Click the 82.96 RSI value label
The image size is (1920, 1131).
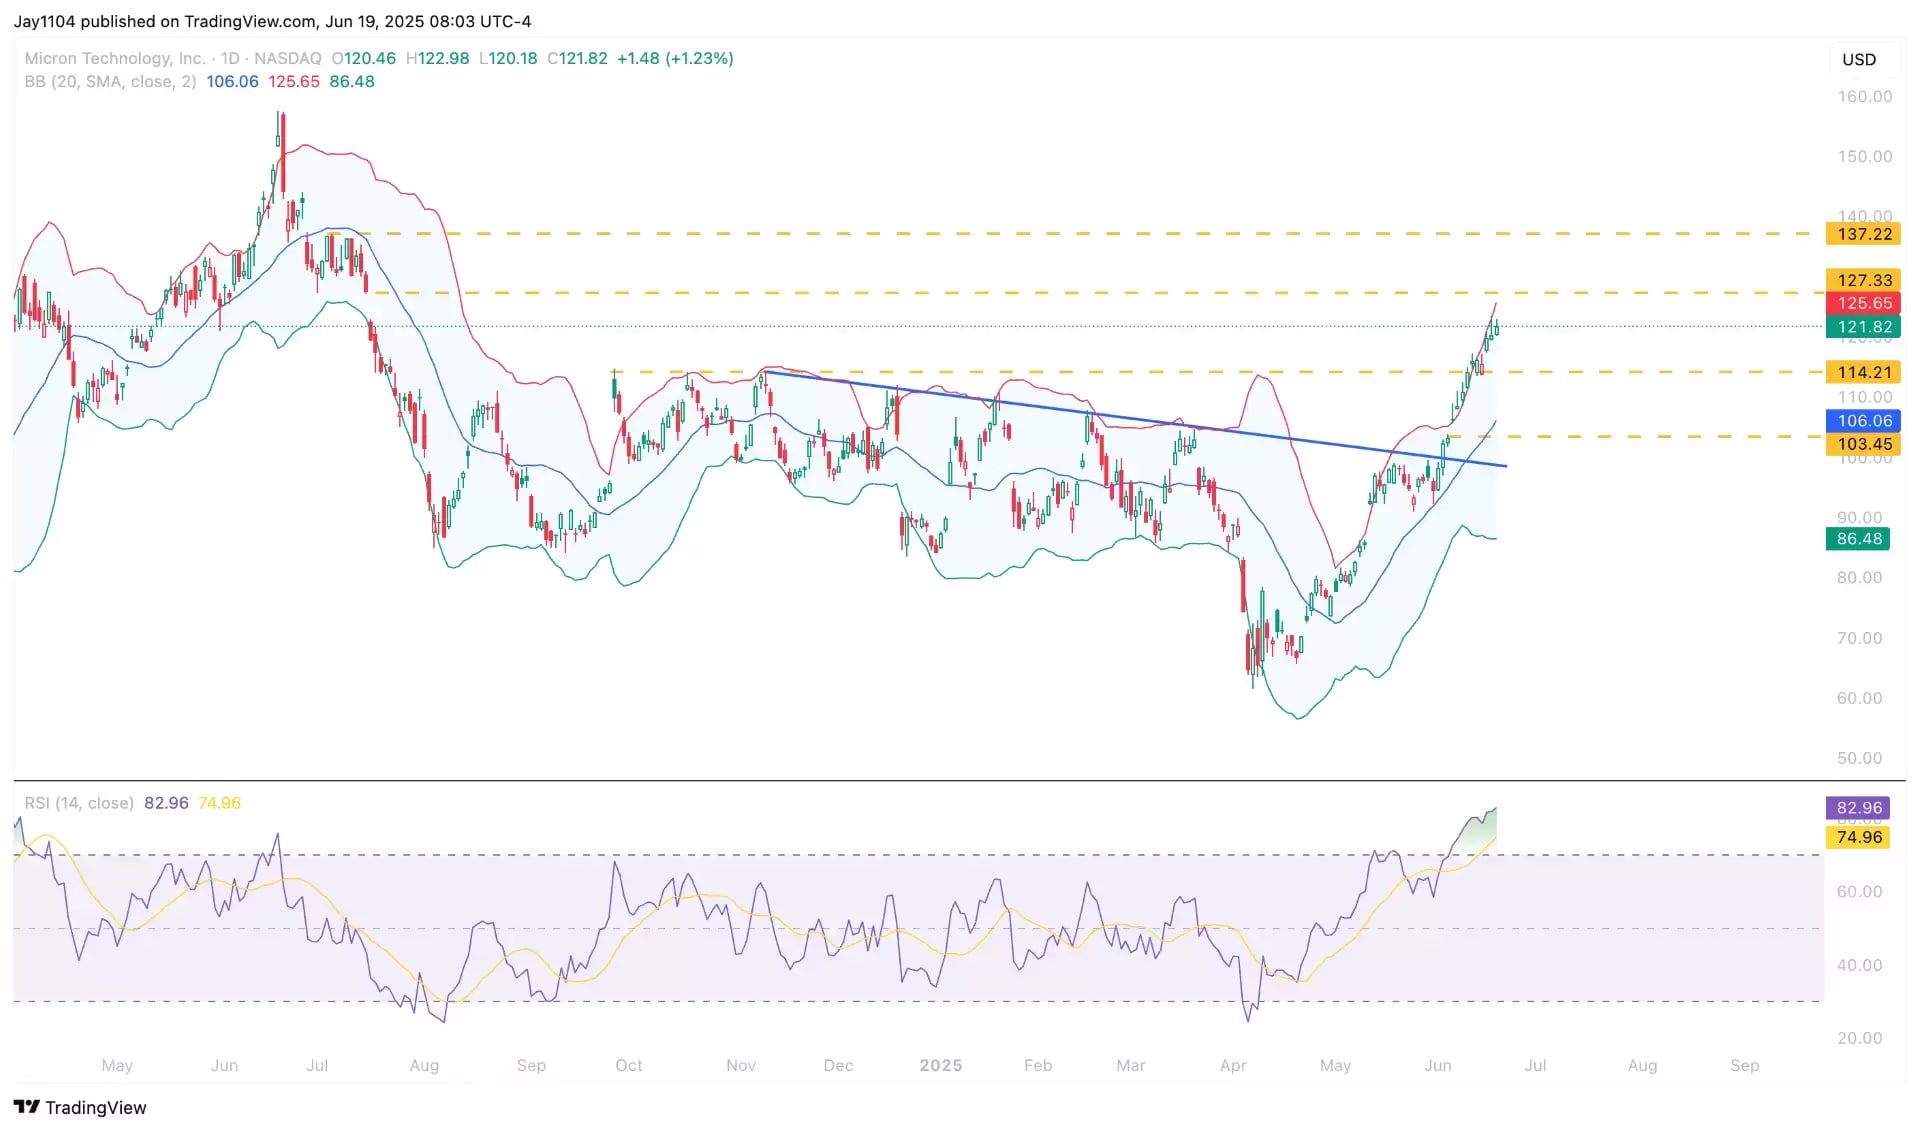pos(1858,808)
